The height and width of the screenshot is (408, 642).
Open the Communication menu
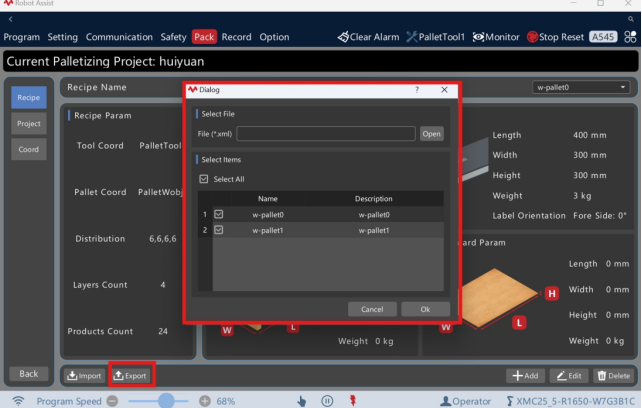(x=119, y=37)
